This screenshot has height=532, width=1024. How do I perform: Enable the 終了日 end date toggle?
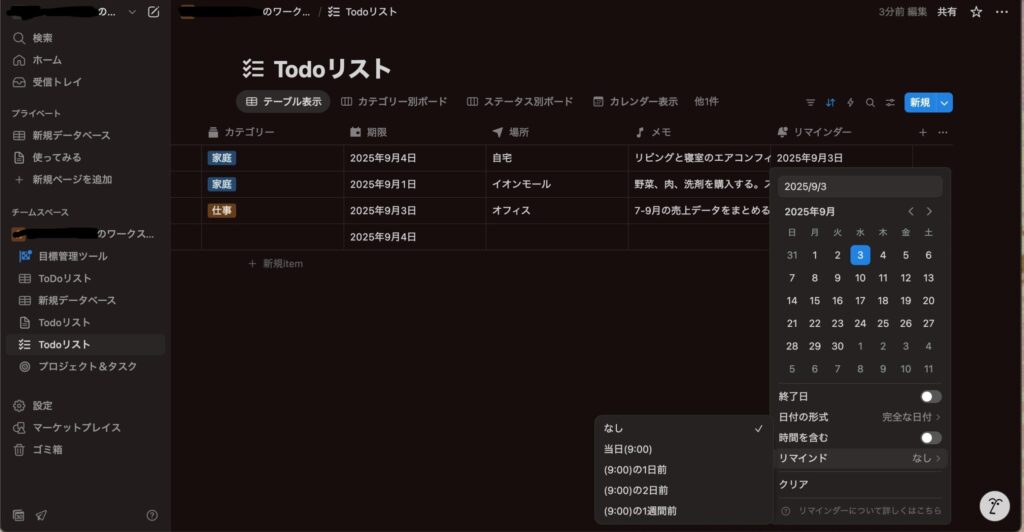pyautogui.click(x=930, y=397)
